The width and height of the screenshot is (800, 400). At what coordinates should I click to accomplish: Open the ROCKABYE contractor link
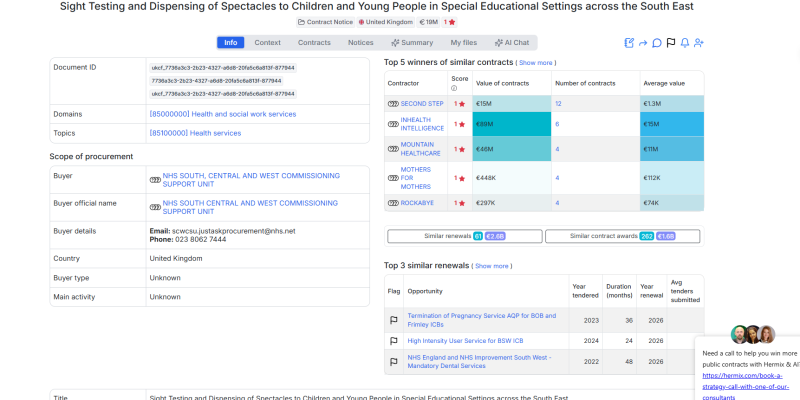[x=417, y=203]
